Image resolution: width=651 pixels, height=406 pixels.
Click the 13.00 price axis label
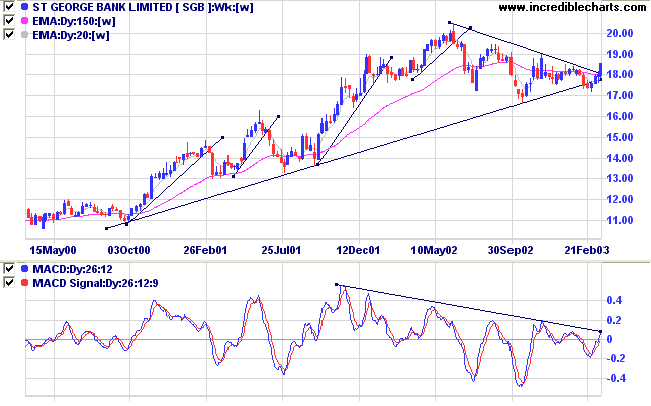pos(620,179)
